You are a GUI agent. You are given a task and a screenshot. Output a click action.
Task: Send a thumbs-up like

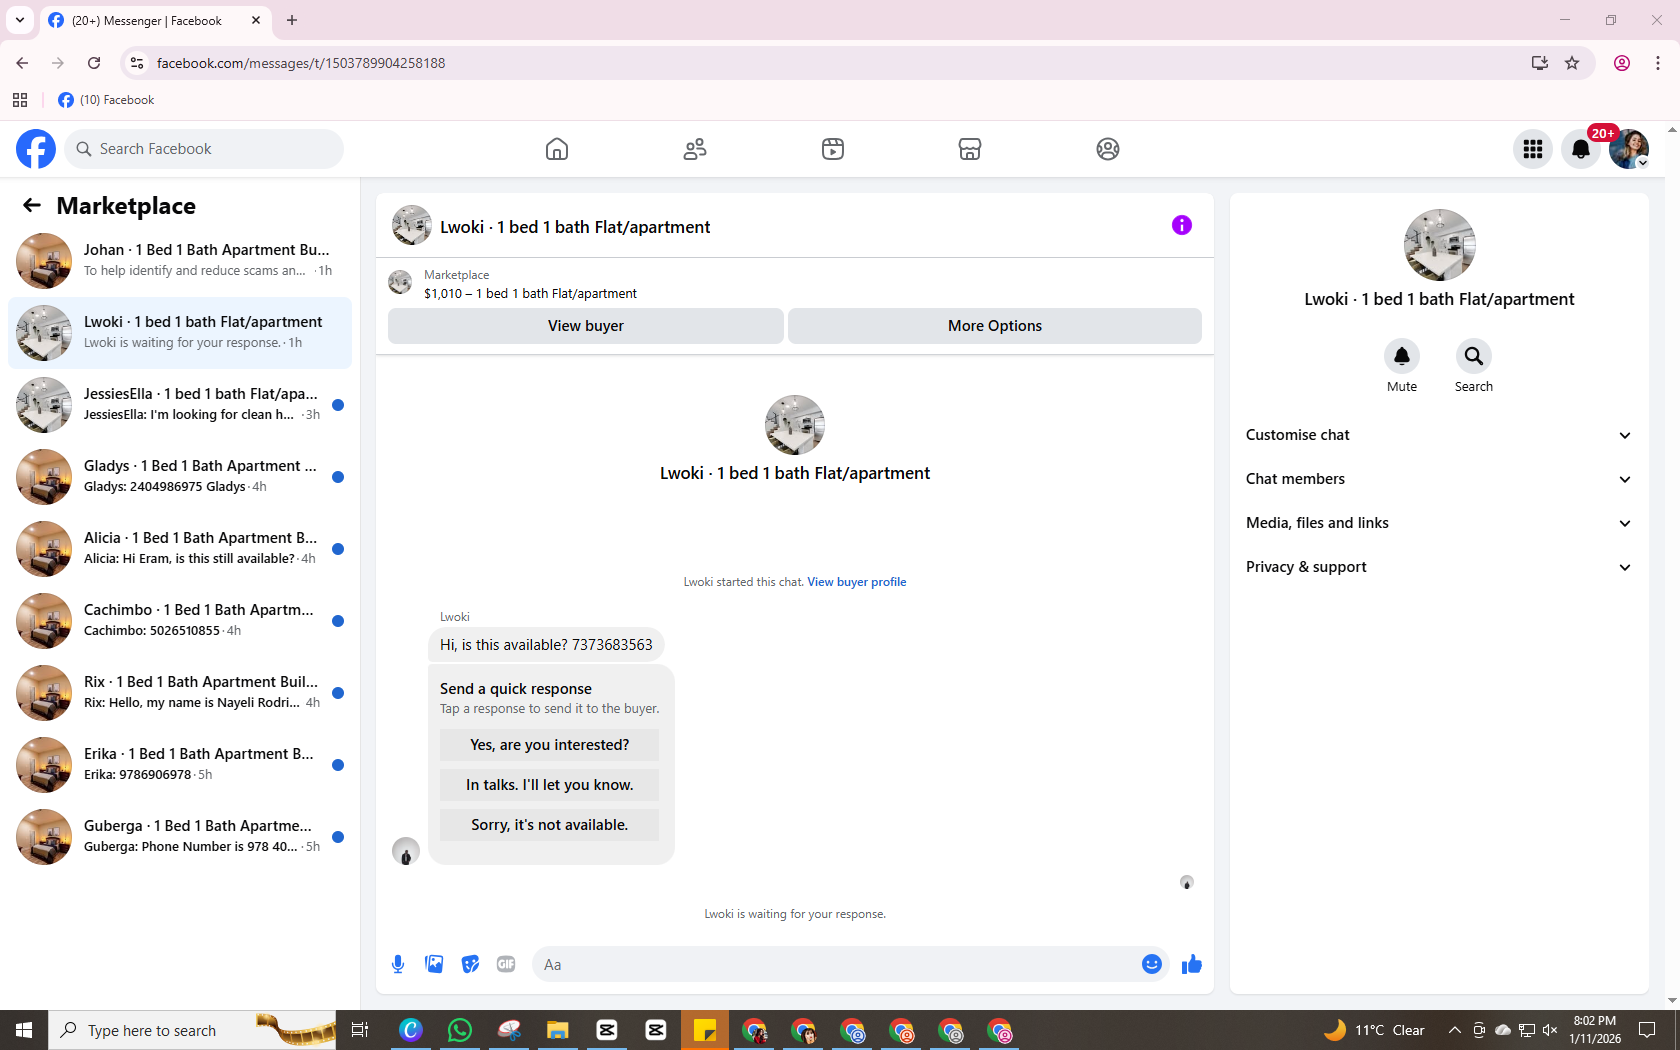1192,964
